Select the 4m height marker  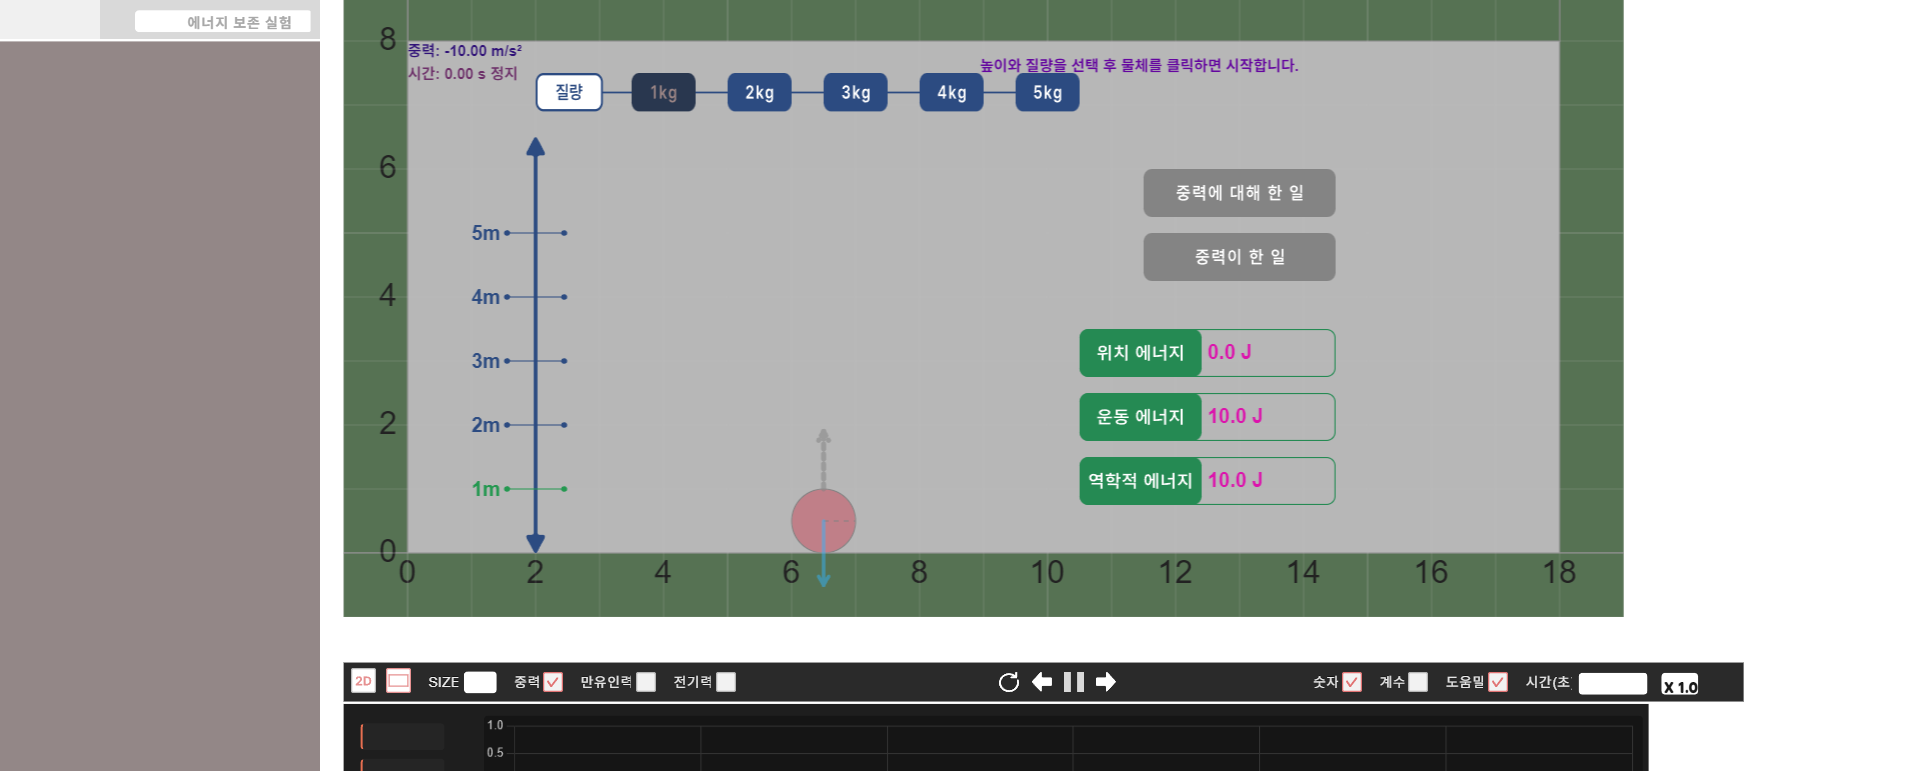[x=519, y=297]
